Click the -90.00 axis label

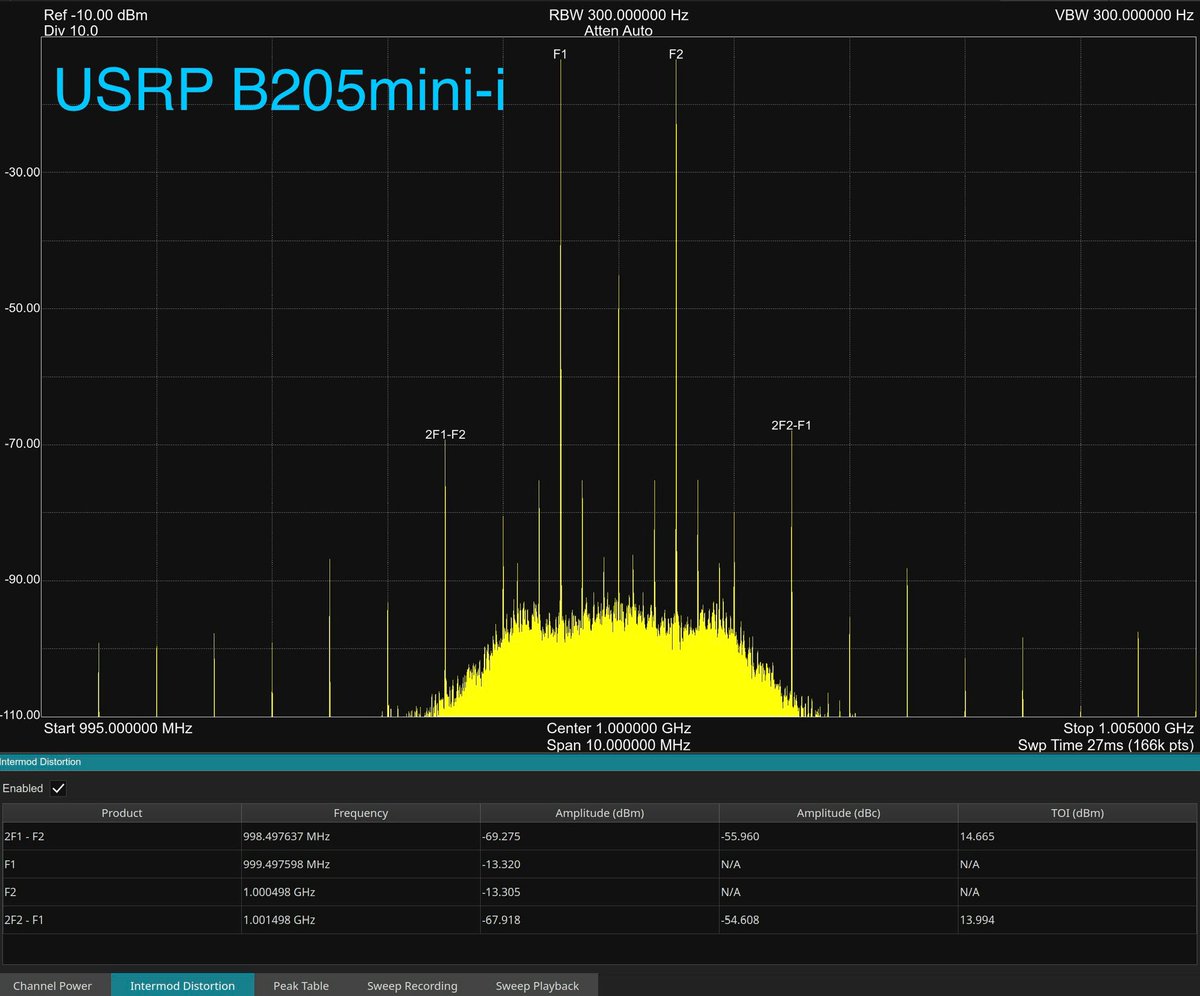21,580
